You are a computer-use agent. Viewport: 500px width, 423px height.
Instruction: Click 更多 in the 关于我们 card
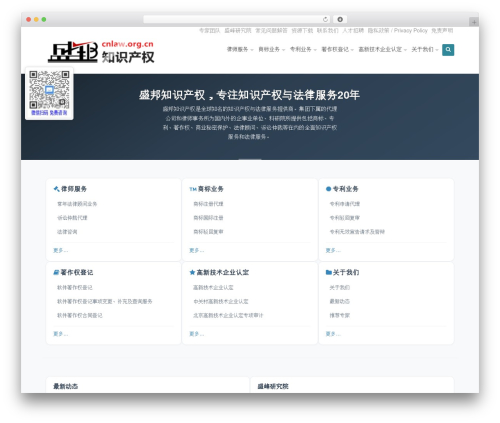pyautogui.click(x=333, y=334)
